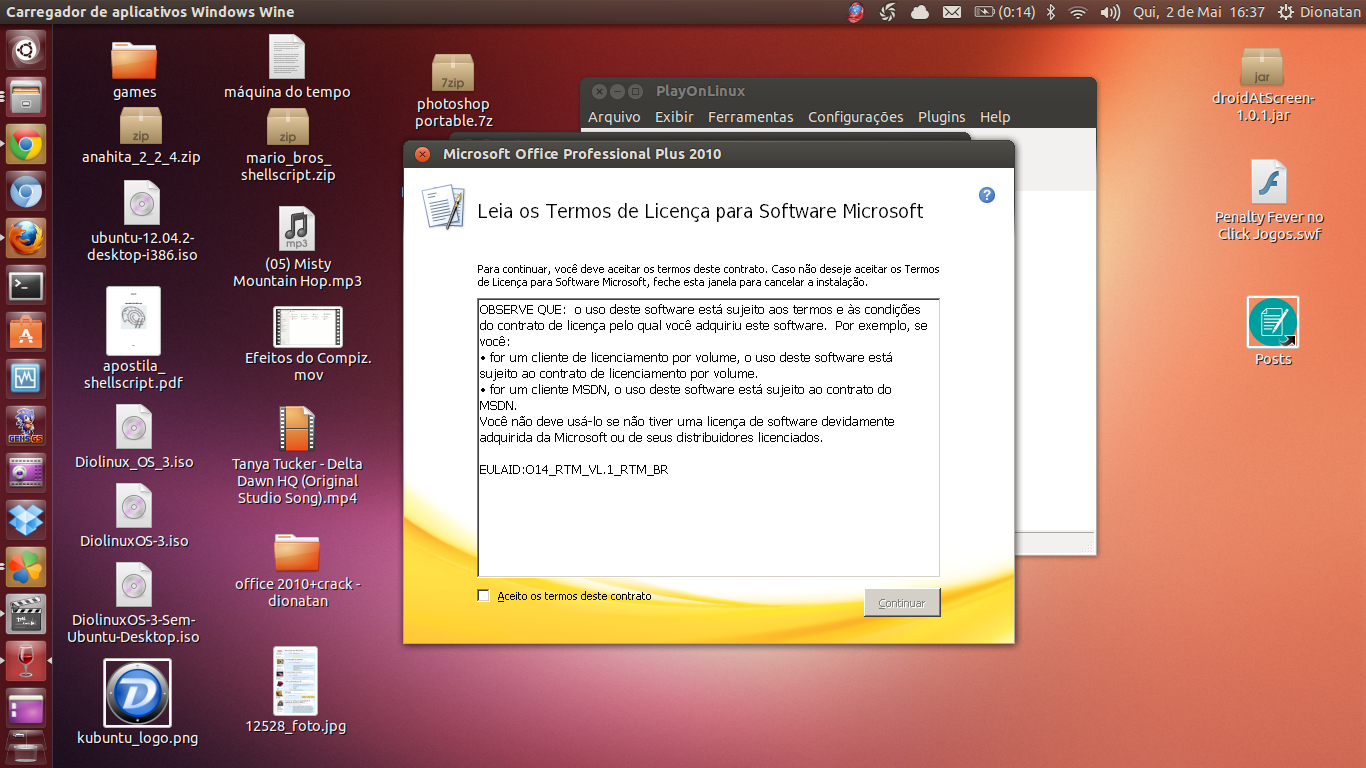Open the mail envelope indicator

coord(952,12)
